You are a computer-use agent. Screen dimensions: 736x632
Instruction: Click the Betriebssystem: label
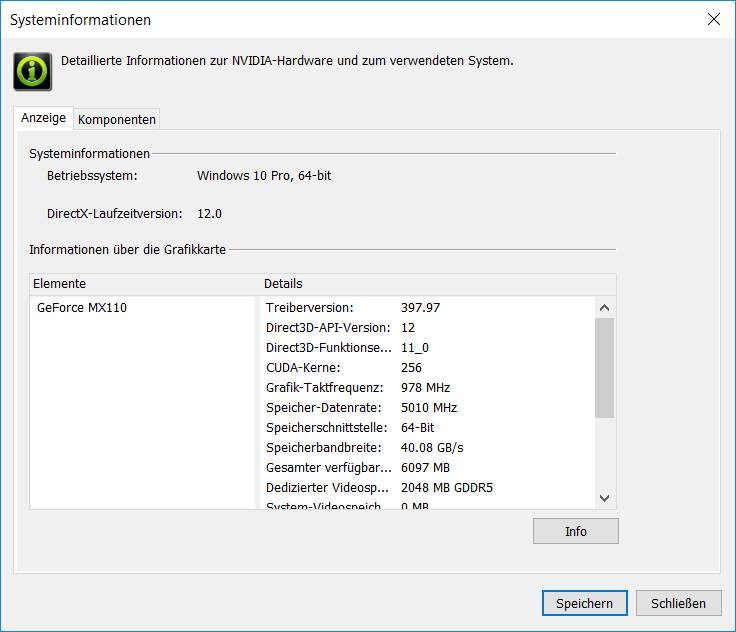click(x=92, y=176)
